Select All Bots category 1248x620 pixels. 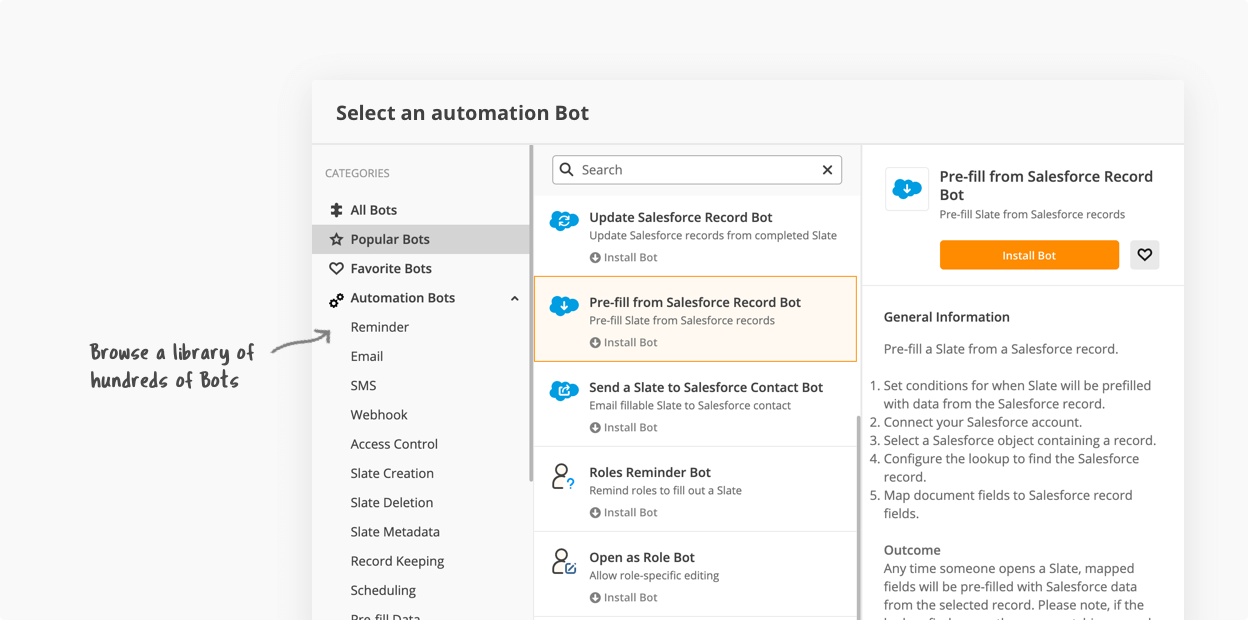(x=421, y=210)
